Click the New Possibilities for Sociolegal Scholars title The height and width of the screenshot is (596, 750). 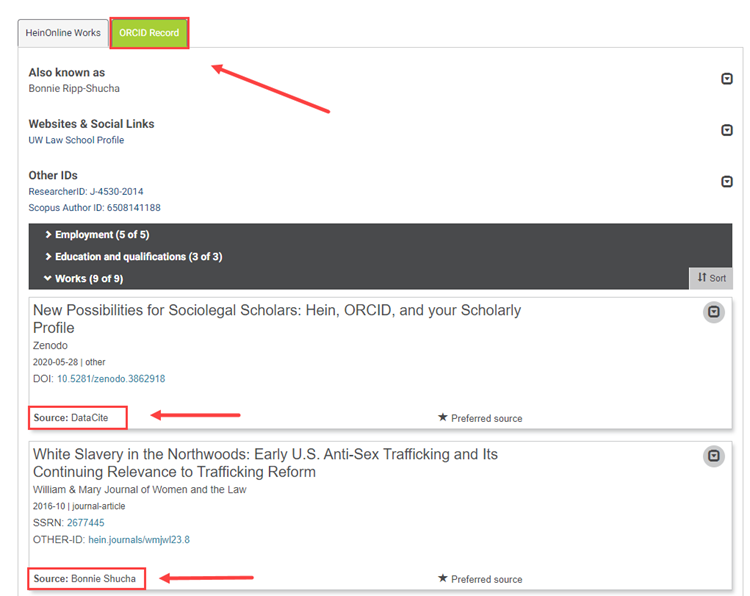(277, 319)
